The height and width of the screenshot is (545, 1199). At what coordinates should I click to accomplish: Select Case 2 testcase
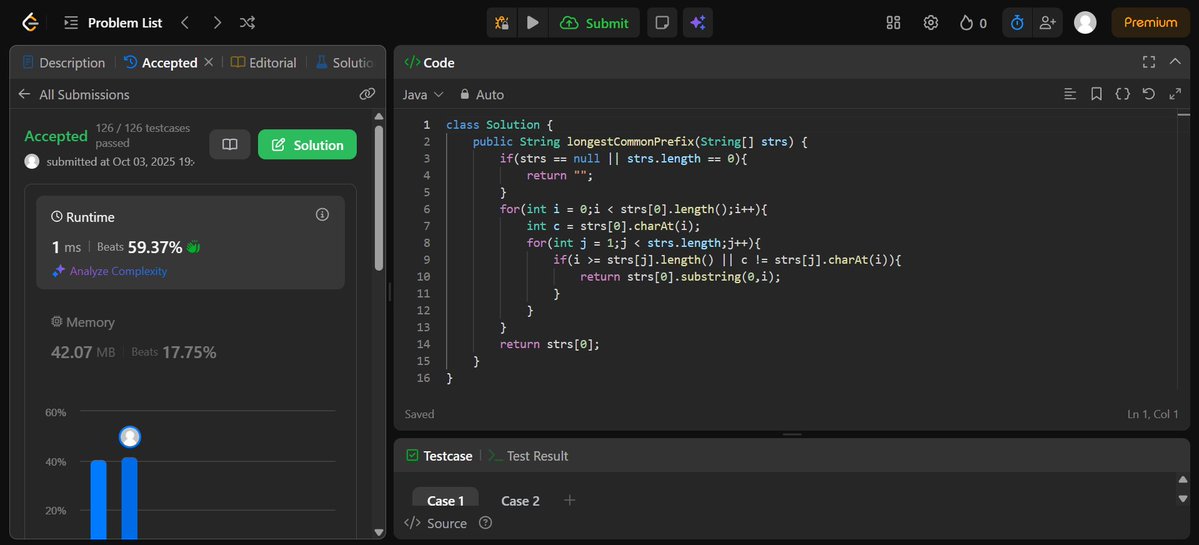pos(520,501)
